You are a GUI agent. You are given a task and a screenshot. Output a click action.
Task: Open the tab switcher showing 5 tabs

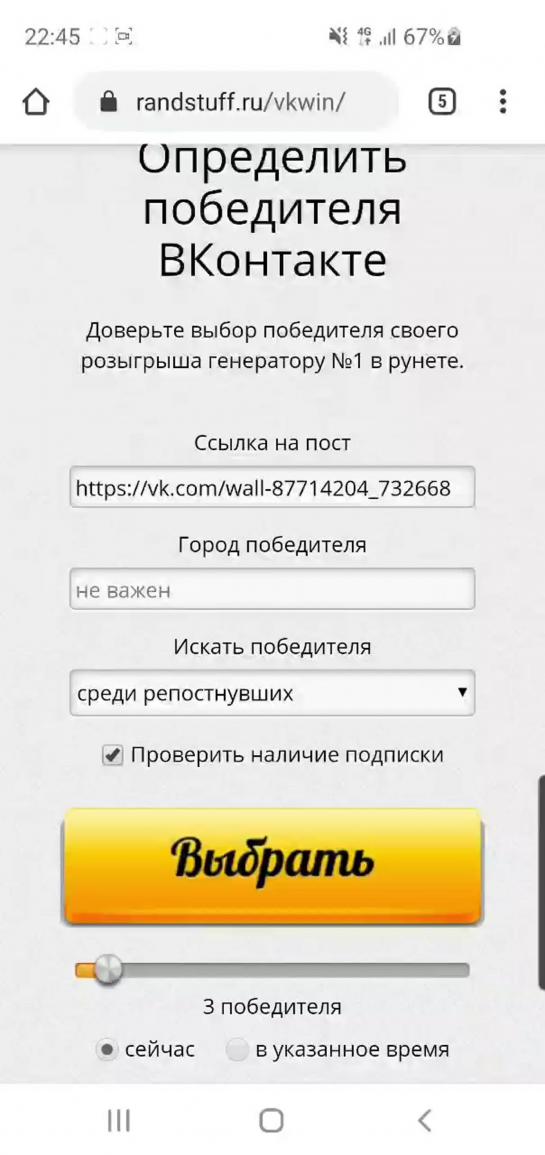click(x=442, y=102)
